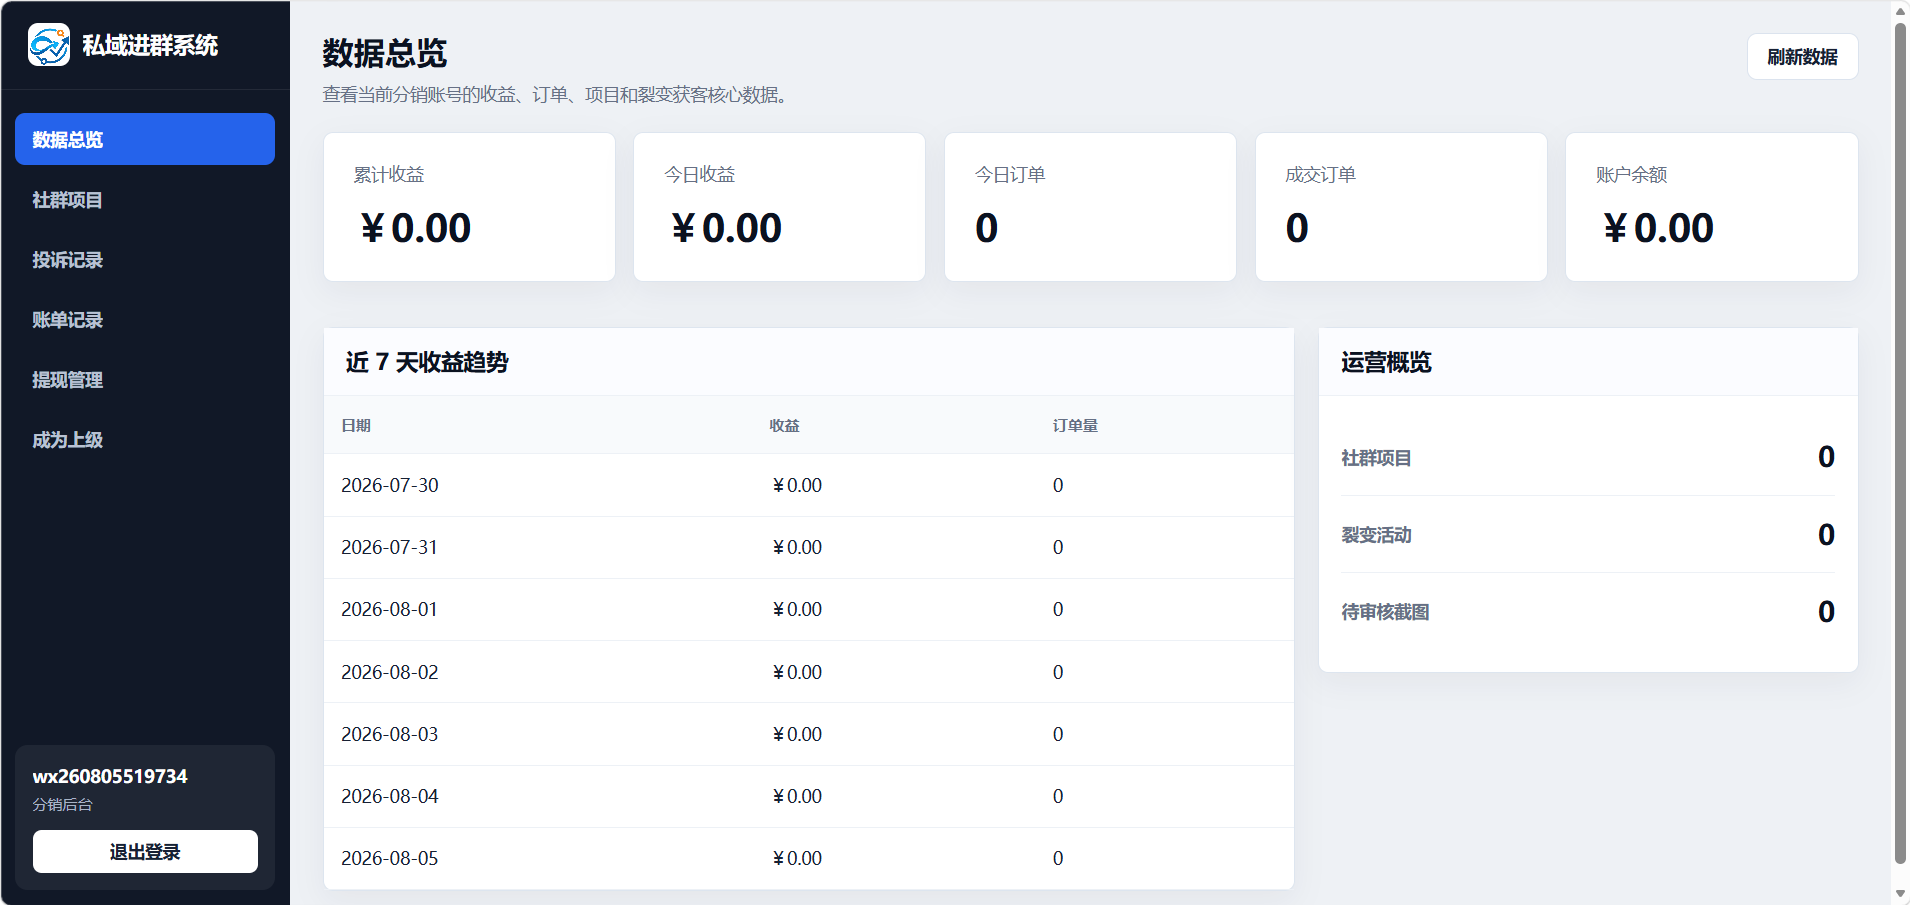Click the 社群项目 row in 运营概览
This screenshot has height=905, width=1910.
point(1588,457)
